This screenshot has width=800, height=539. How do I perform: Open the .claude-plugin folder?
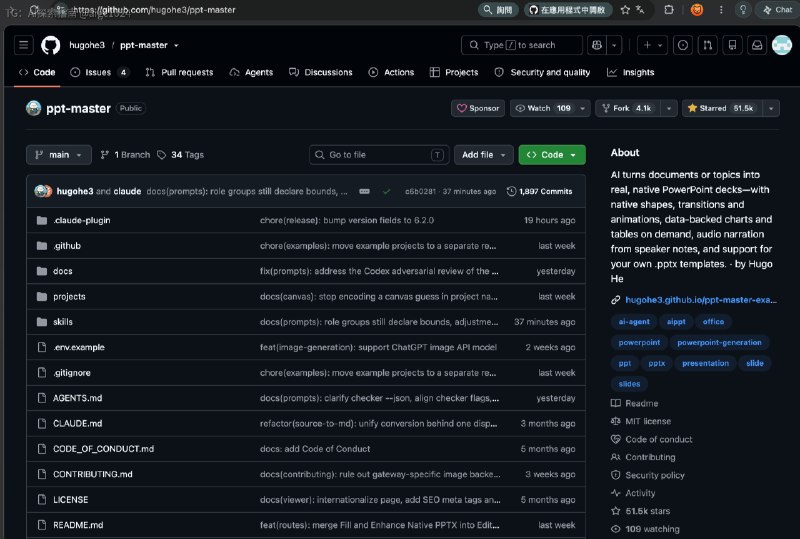[x=82, y=220]
